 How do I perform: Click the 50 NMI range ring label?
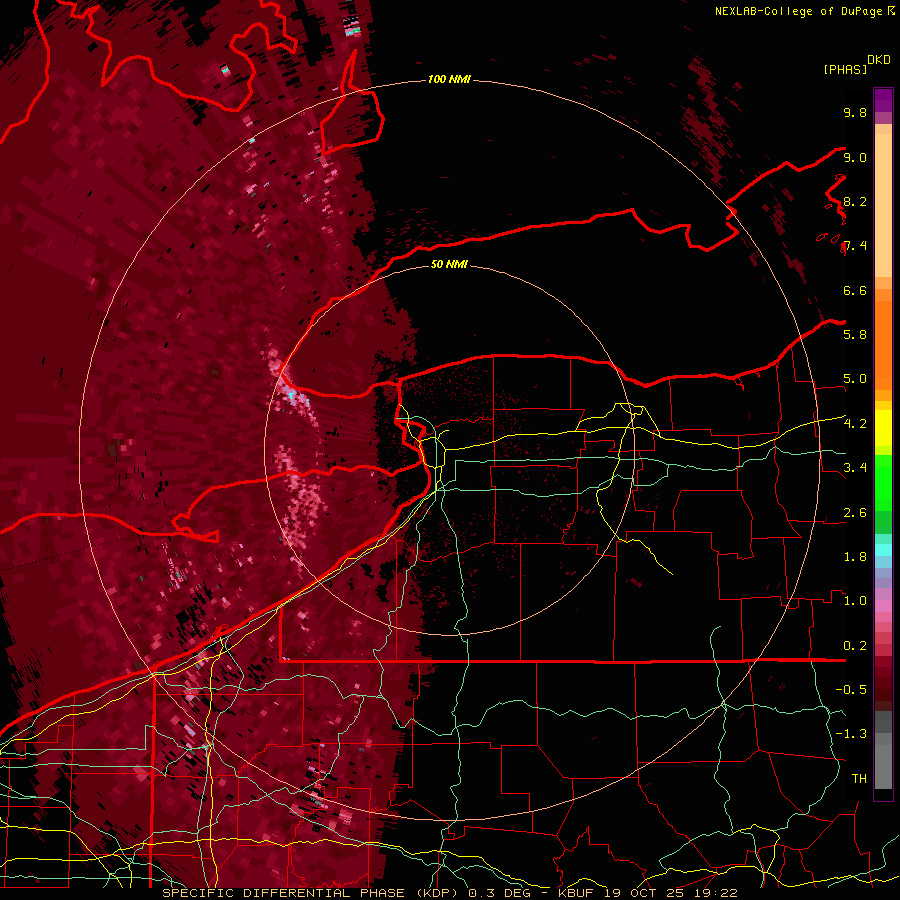coord(449,264)
